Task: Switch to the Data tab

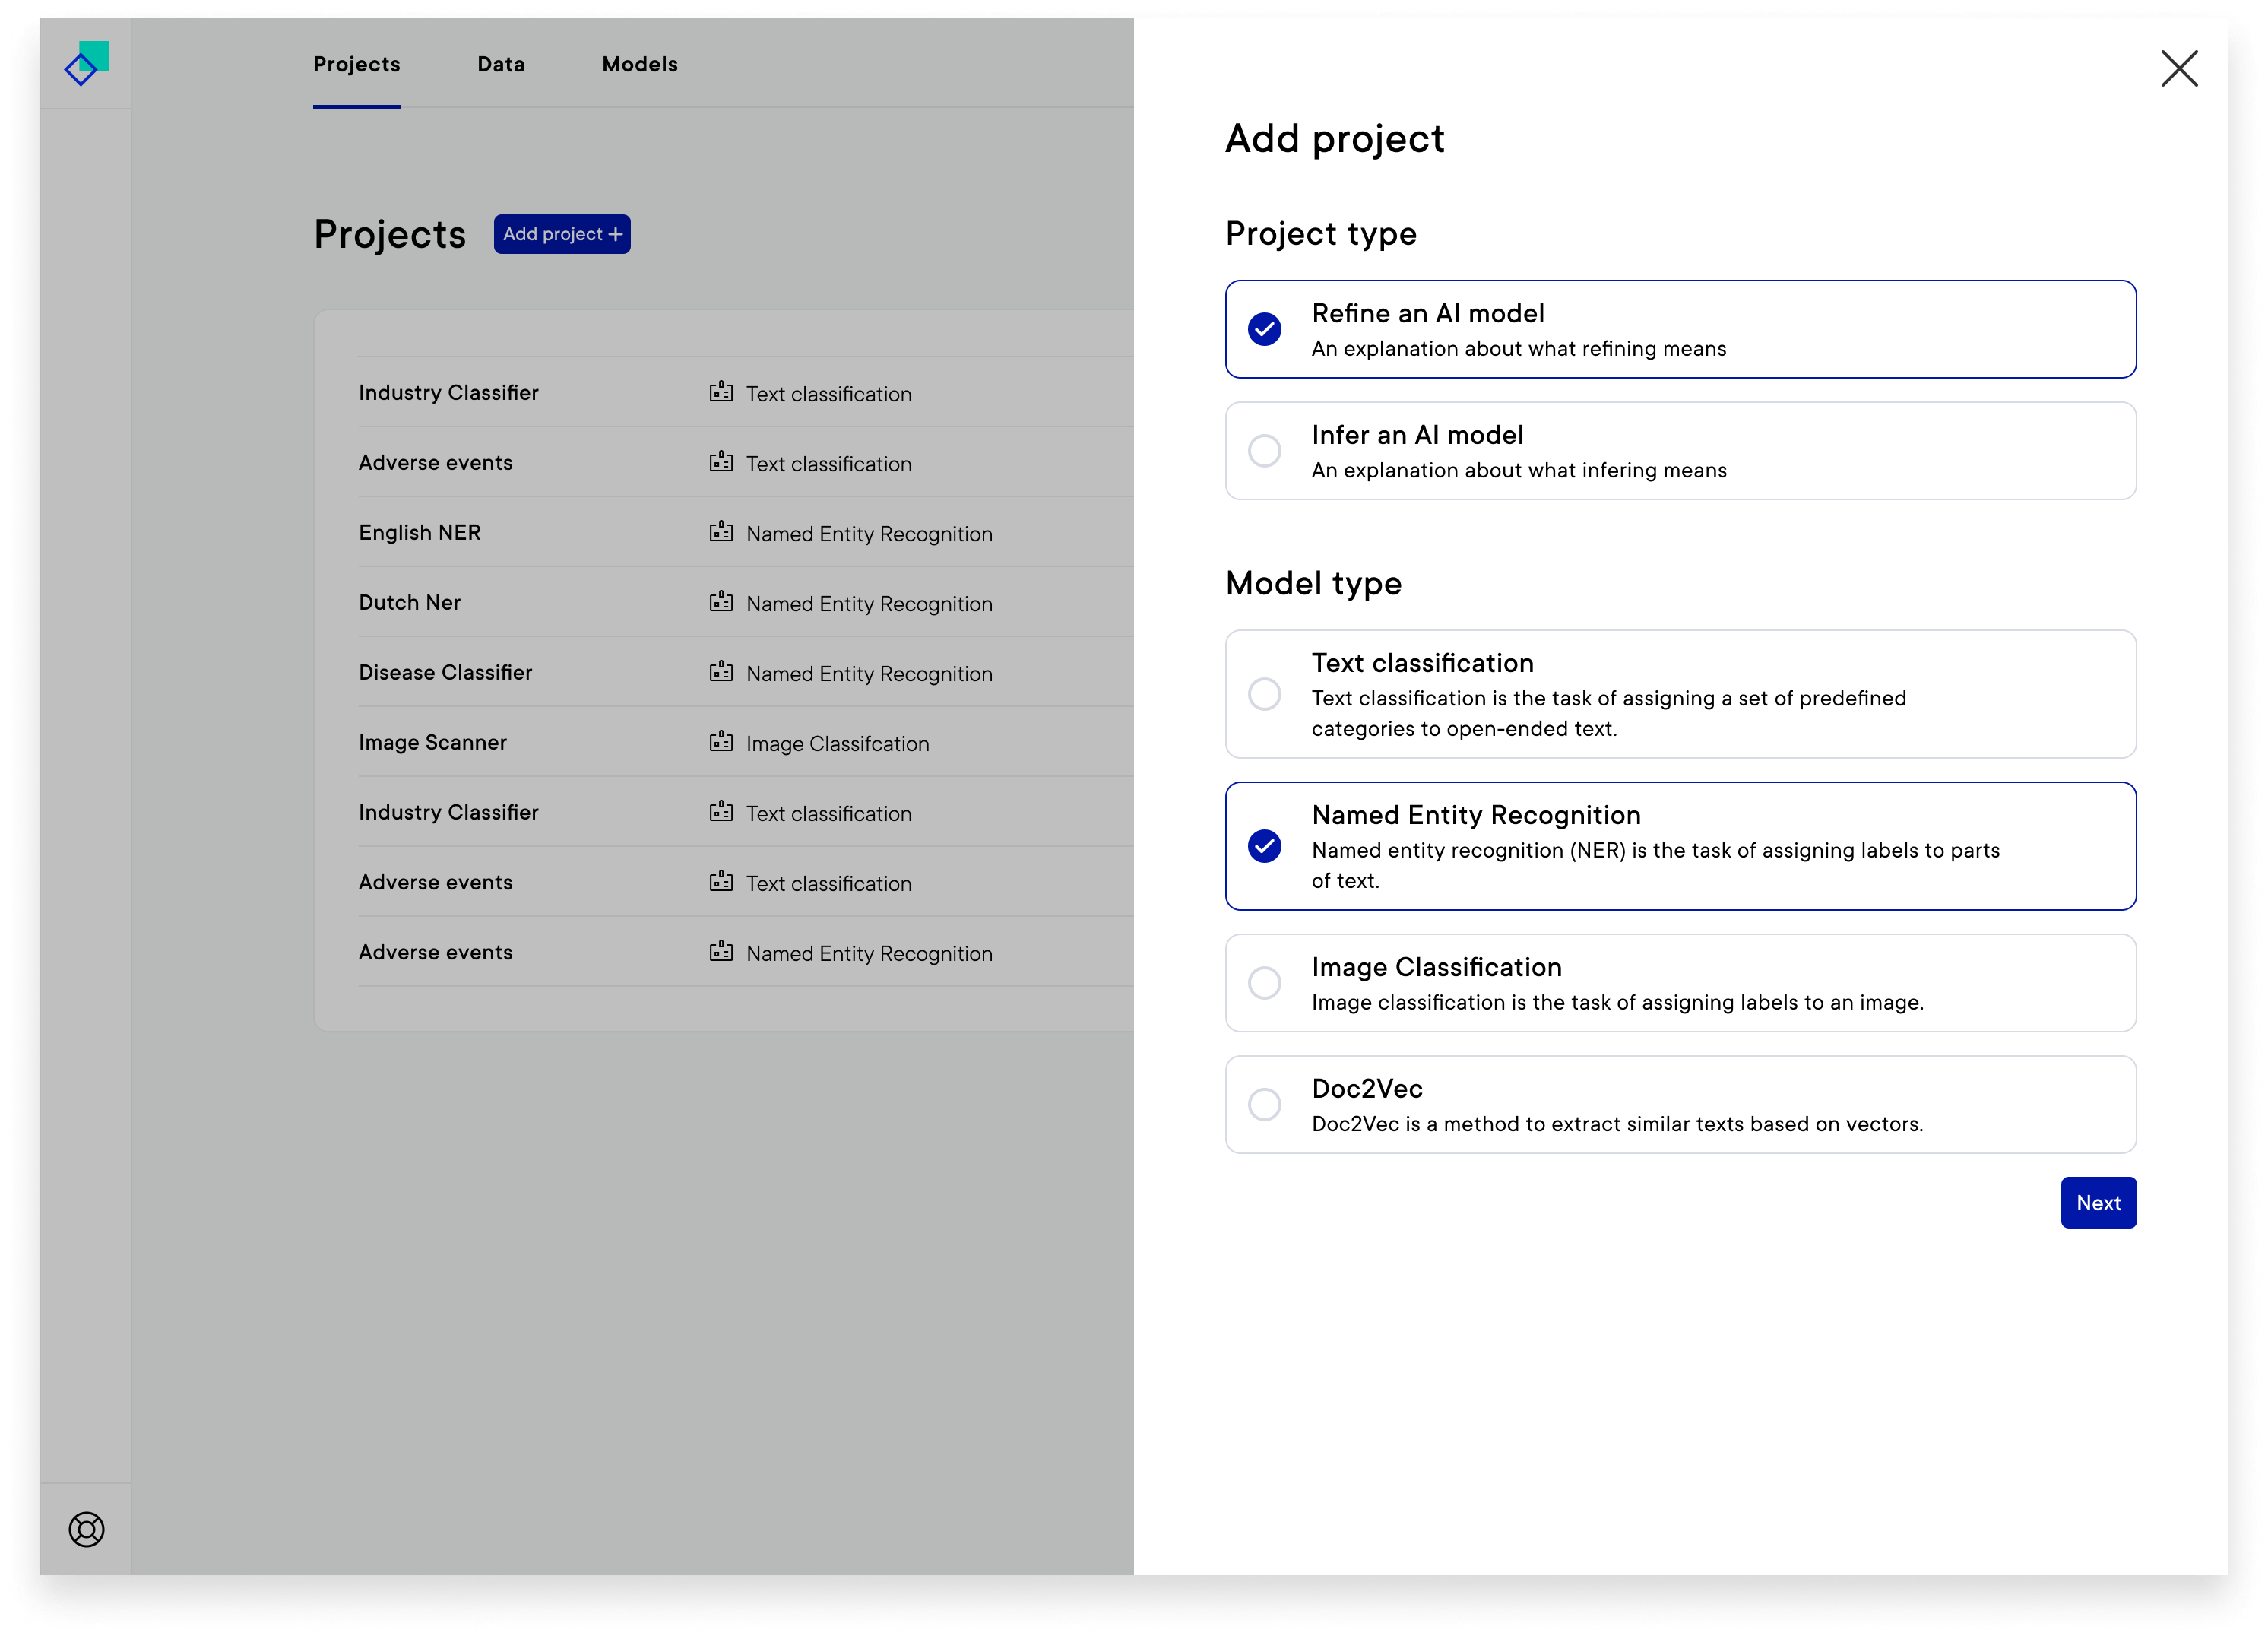Action: pos(501,65)
